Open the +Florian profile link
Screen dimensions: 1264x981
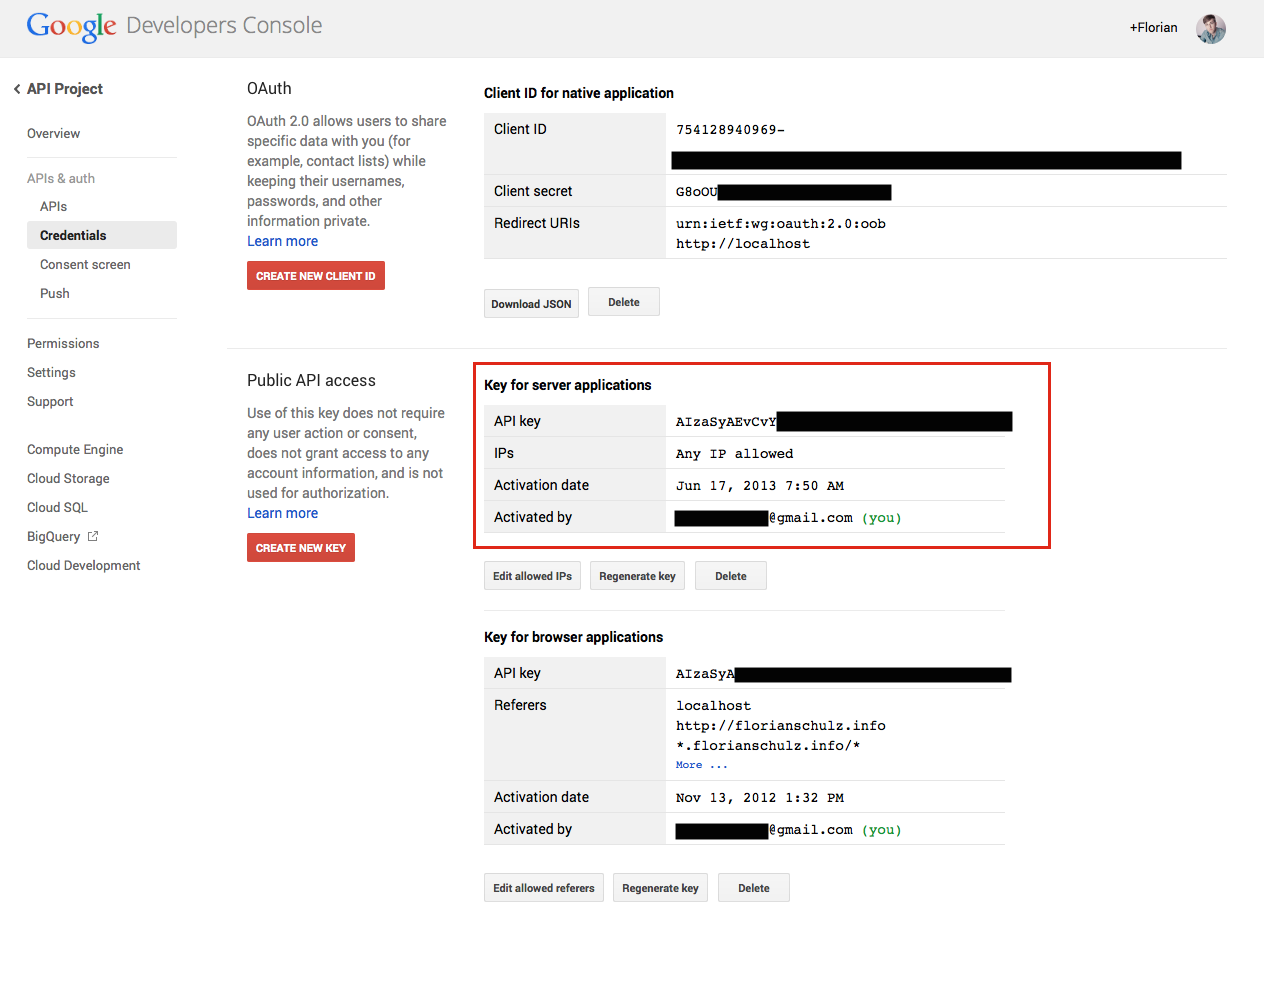(1154, 28)
